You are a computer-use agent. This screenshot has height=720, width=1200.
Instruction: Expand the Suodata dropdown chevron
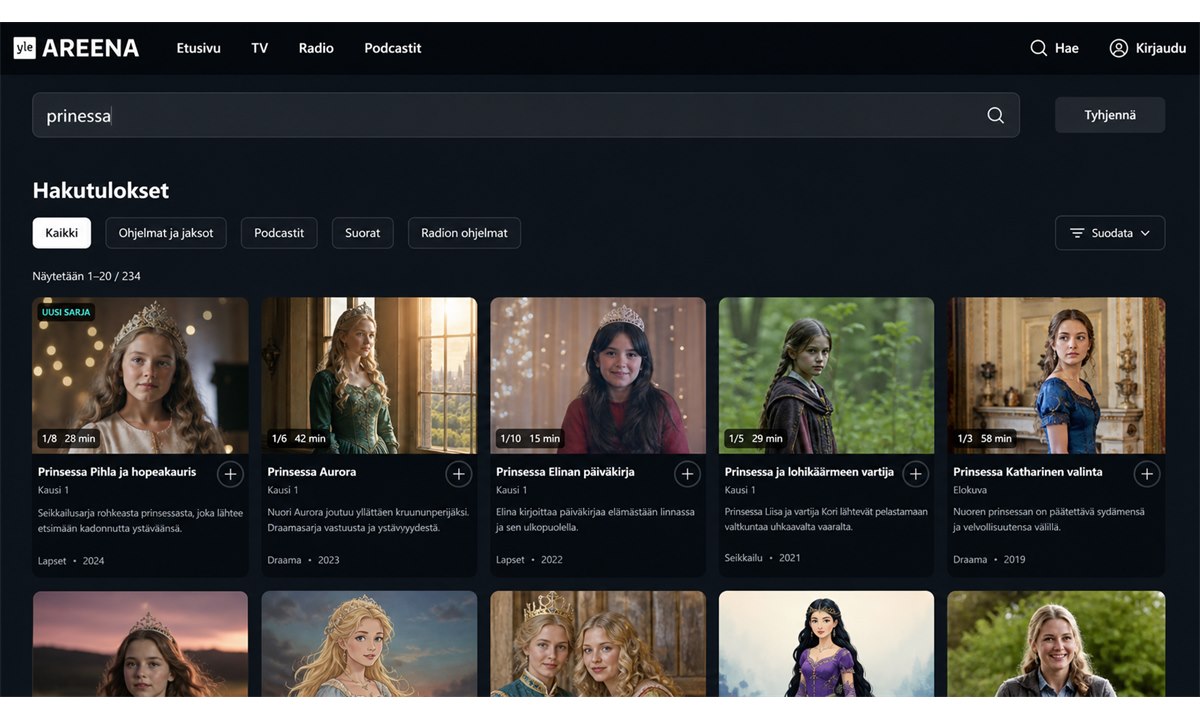[1145, 233]
